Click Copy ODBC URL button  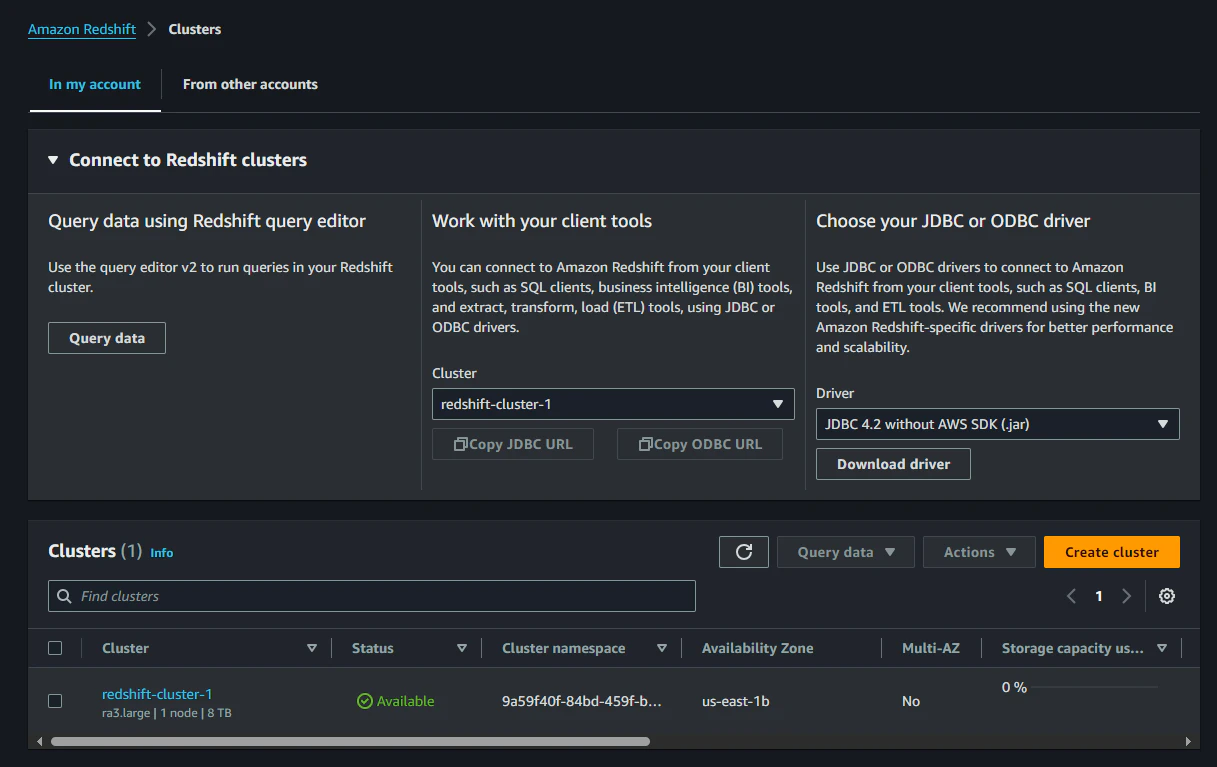tap(700, 444)
